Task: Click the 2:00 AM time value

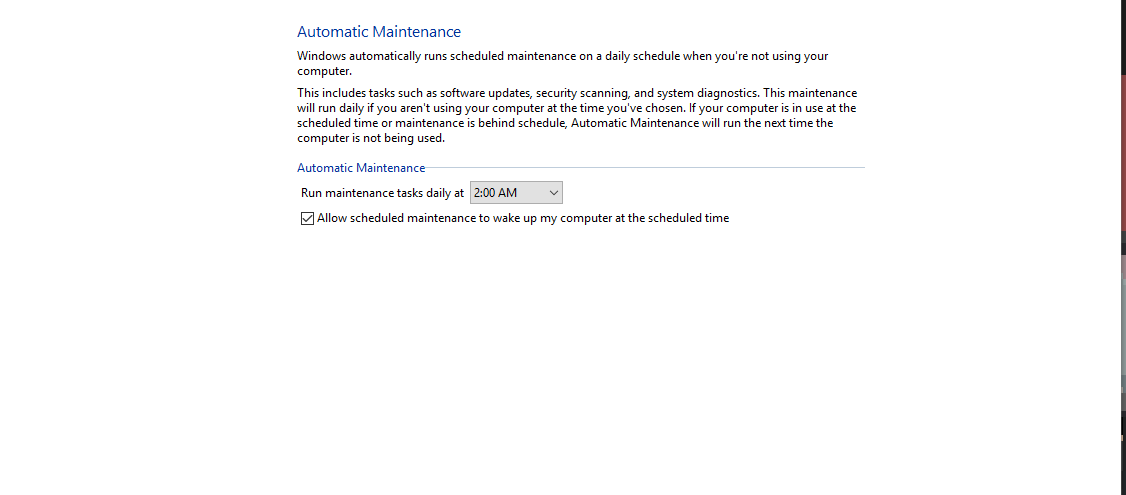Action: pyautogui.click(x=495, y=193)
